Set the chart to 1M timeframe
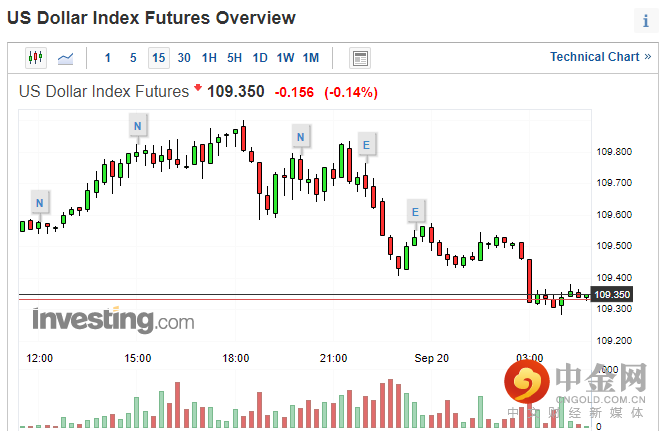 pyautogui.click(x=311, y=58)
